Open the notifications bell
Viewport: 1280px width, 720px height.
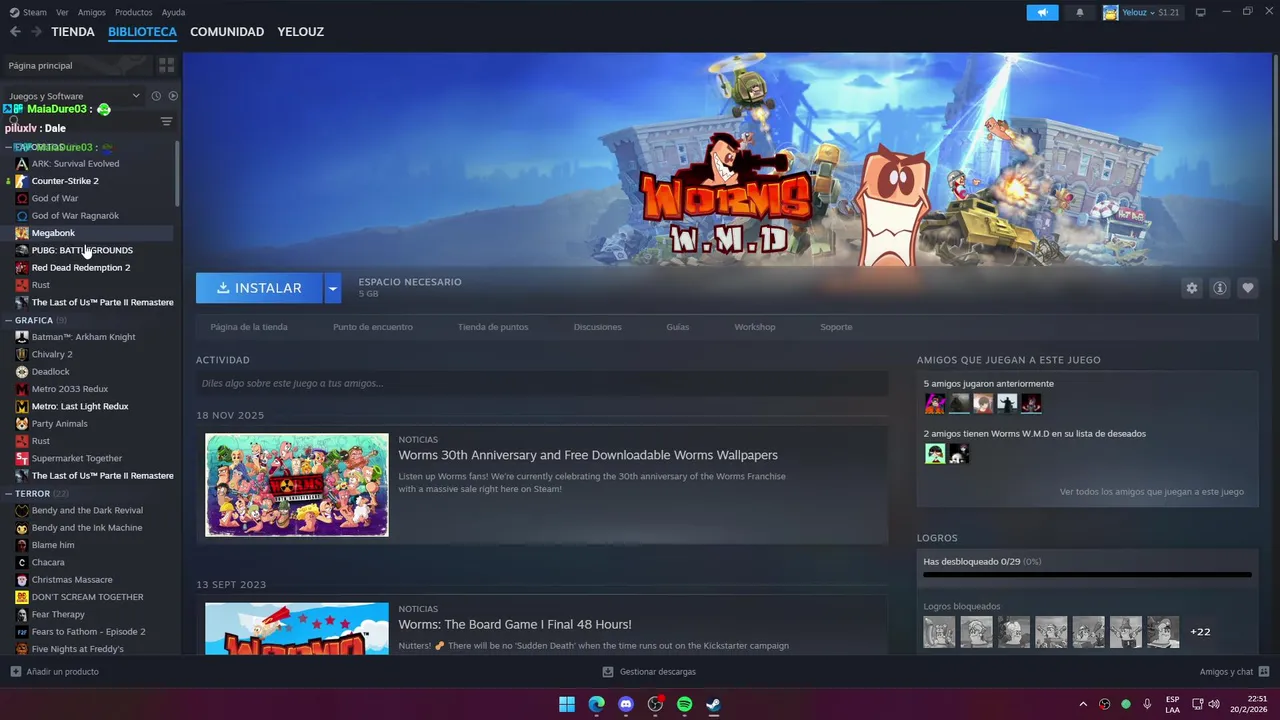(x=1079, y=12)
